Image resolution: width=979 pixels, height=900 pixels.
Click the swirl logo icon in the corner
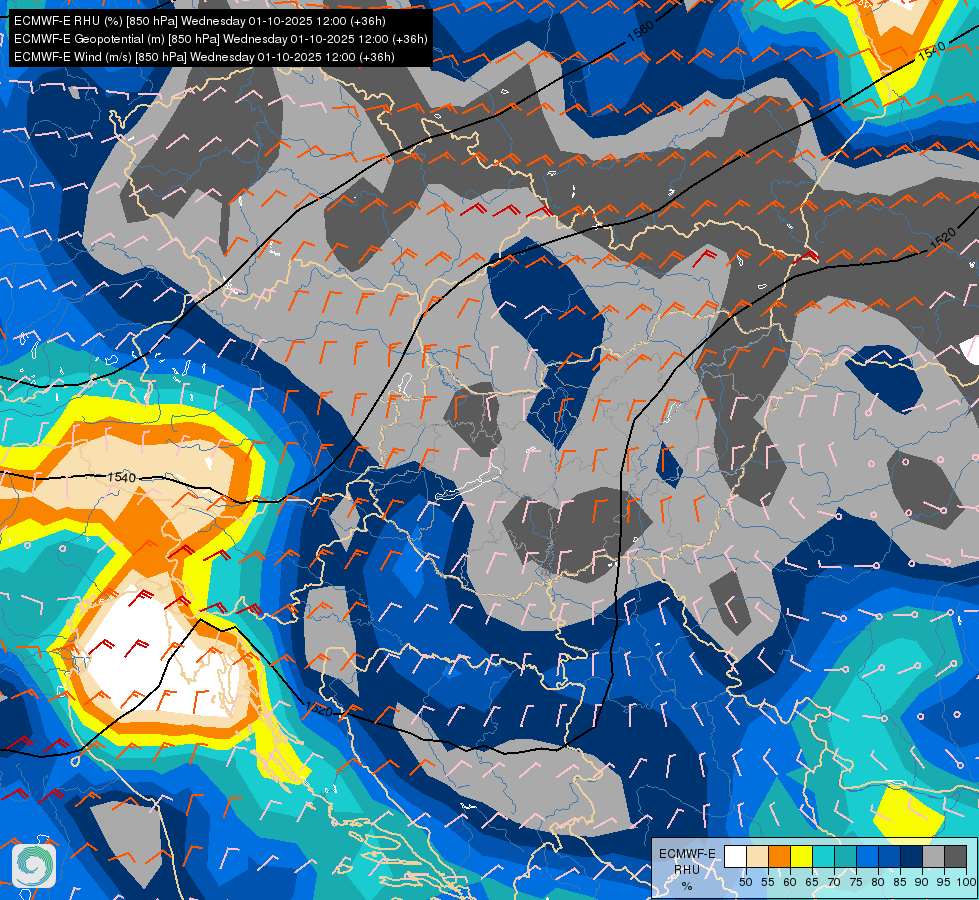coord(34,866)
